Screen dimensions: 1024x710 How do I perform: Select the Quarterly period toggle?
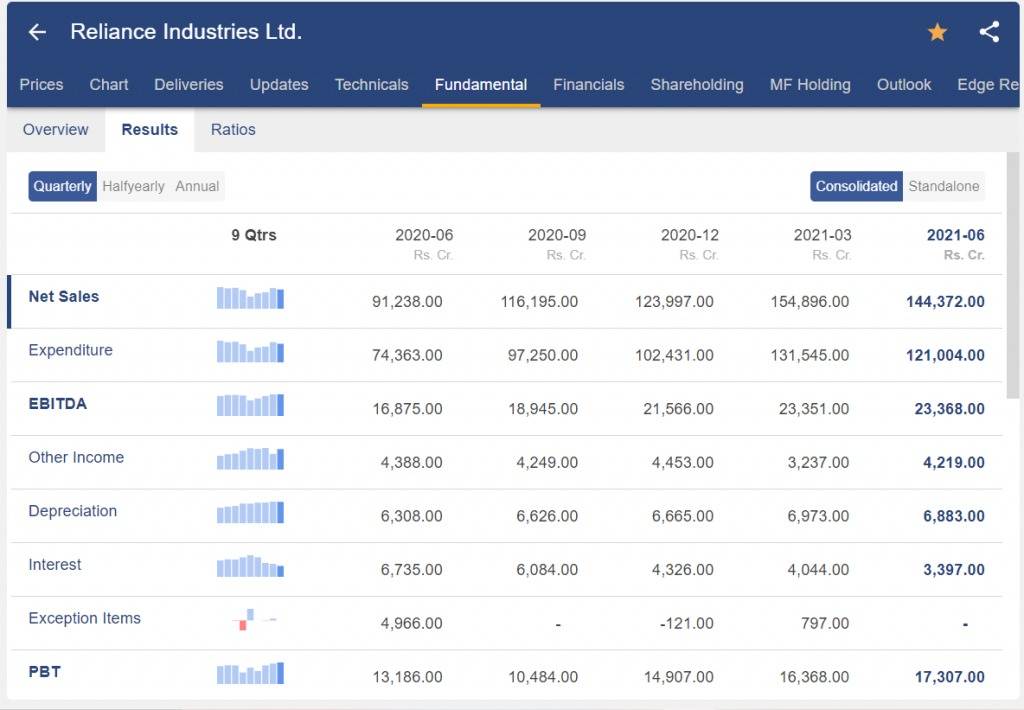[63, 186]
